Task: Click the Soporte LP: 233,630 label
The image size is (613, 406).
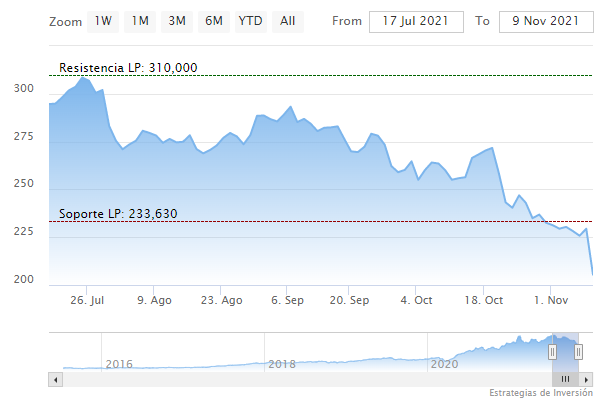Action: tap(124, 214)
